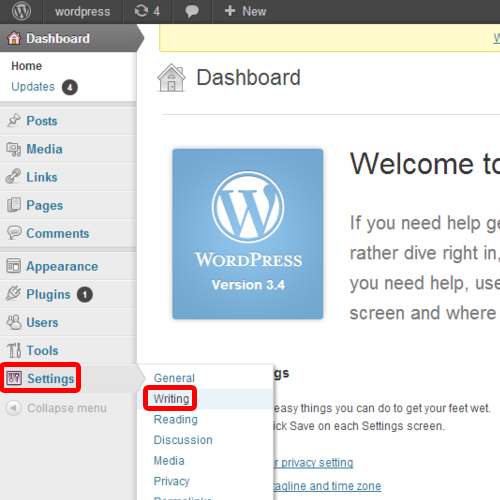
Task: Click the Plugins plug icon
Action: [x=13, y=293]
